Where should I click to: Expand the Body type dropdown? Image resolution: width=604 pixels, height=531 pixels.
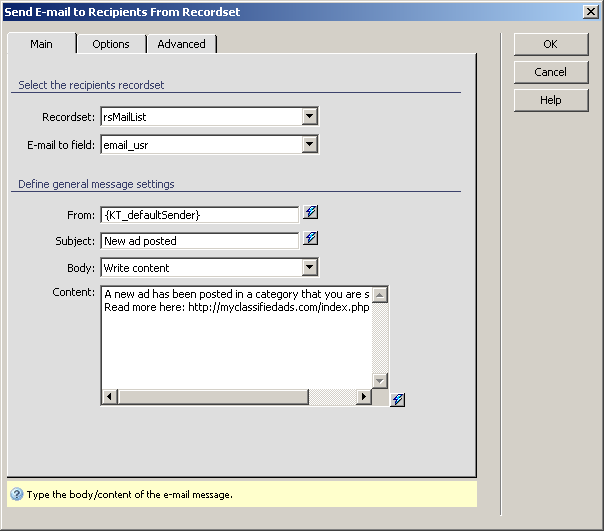click(310, 267)
